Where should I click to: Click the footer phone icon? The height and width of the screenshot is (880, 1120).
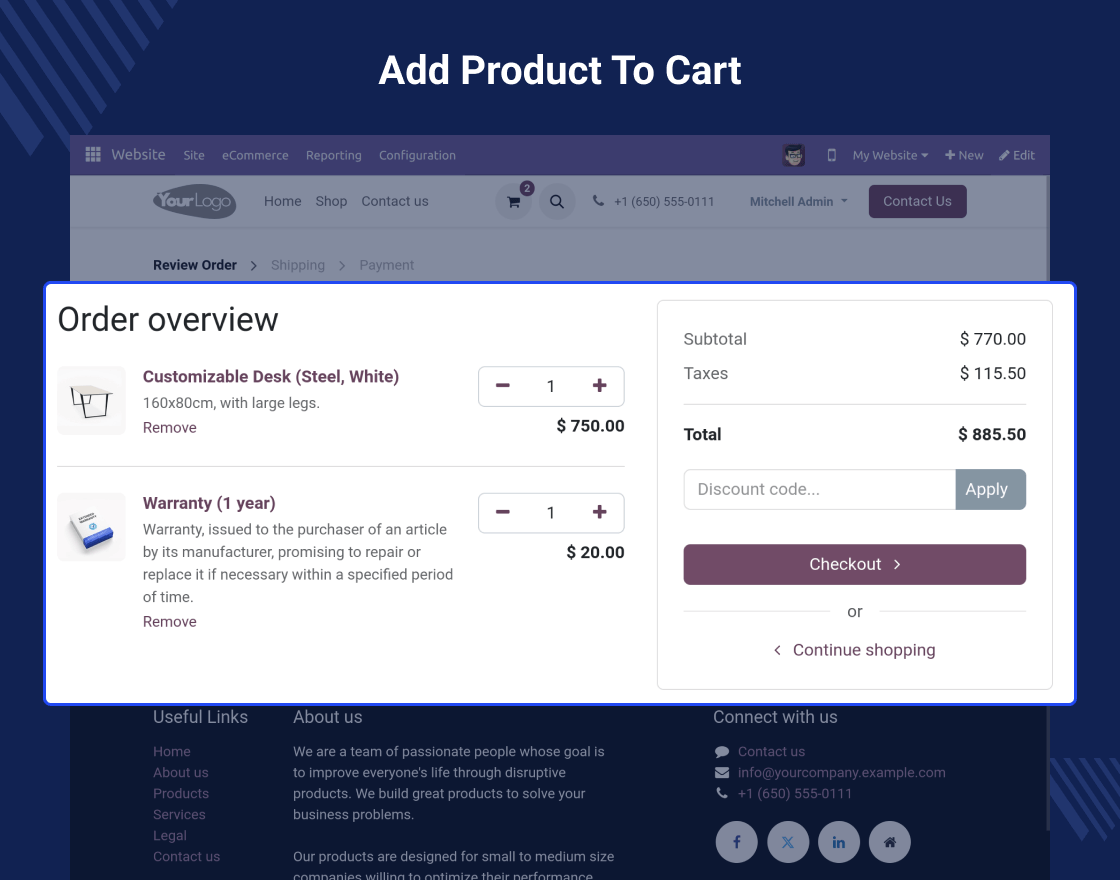pos(722,794)
